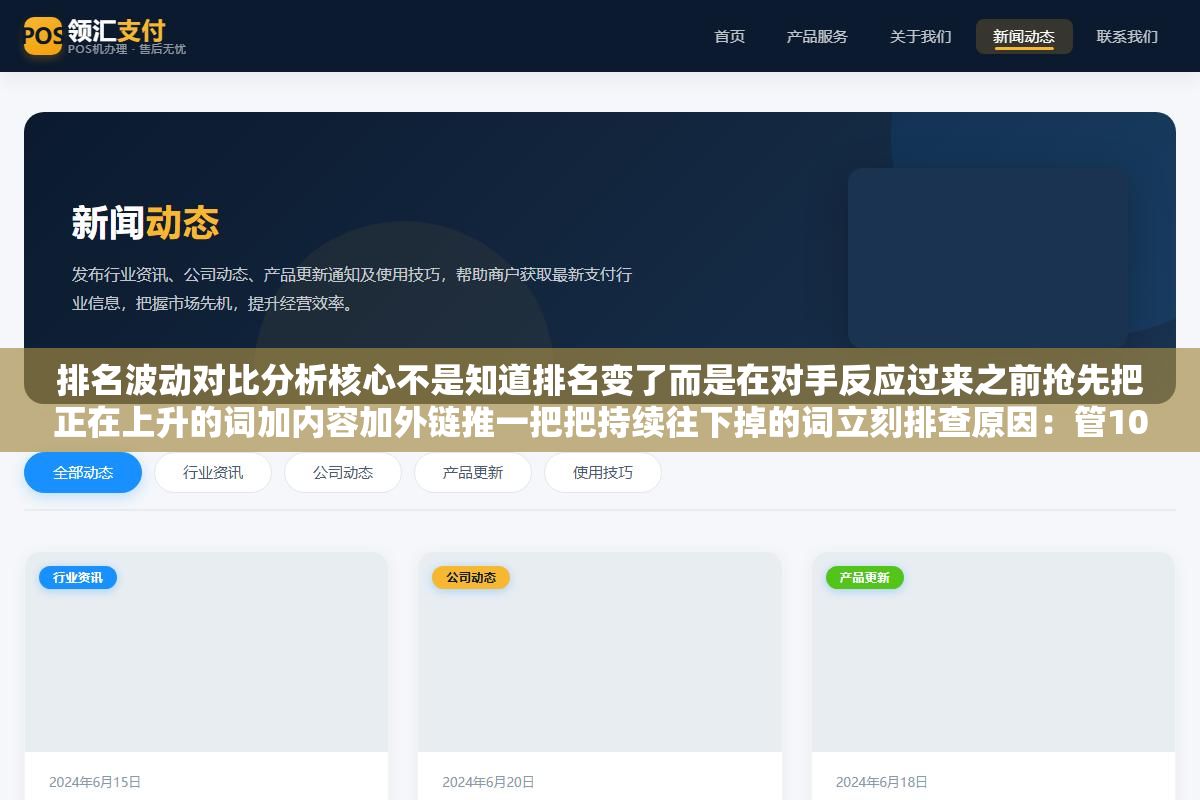Filter news by 公司动态 tab
This screenshot has width=1200, height=800.
[343, 472]
